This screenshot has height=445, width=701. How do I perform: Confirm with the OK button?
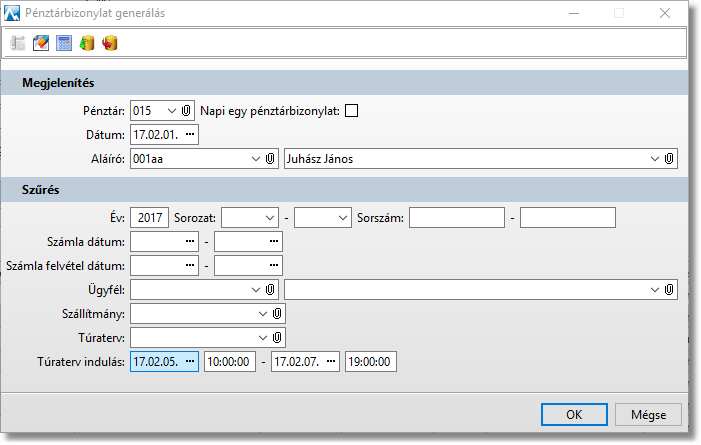[573, 414]
